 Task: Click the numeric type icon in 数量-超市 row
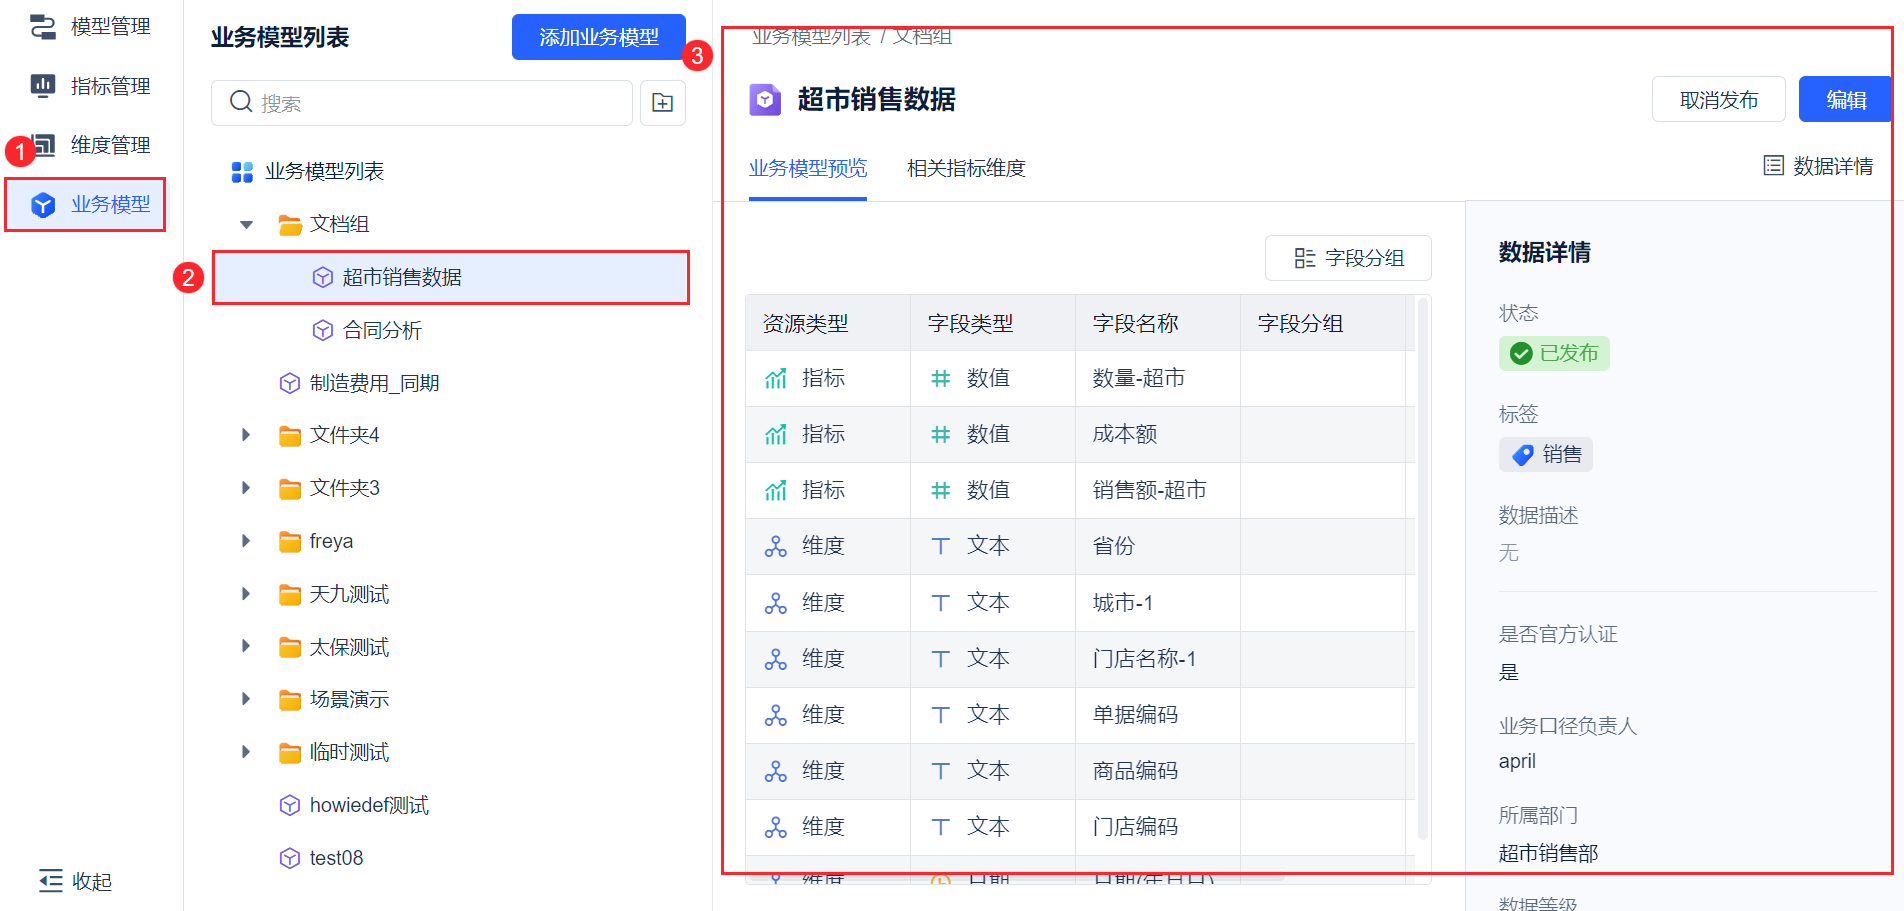(x=941, y=379)
